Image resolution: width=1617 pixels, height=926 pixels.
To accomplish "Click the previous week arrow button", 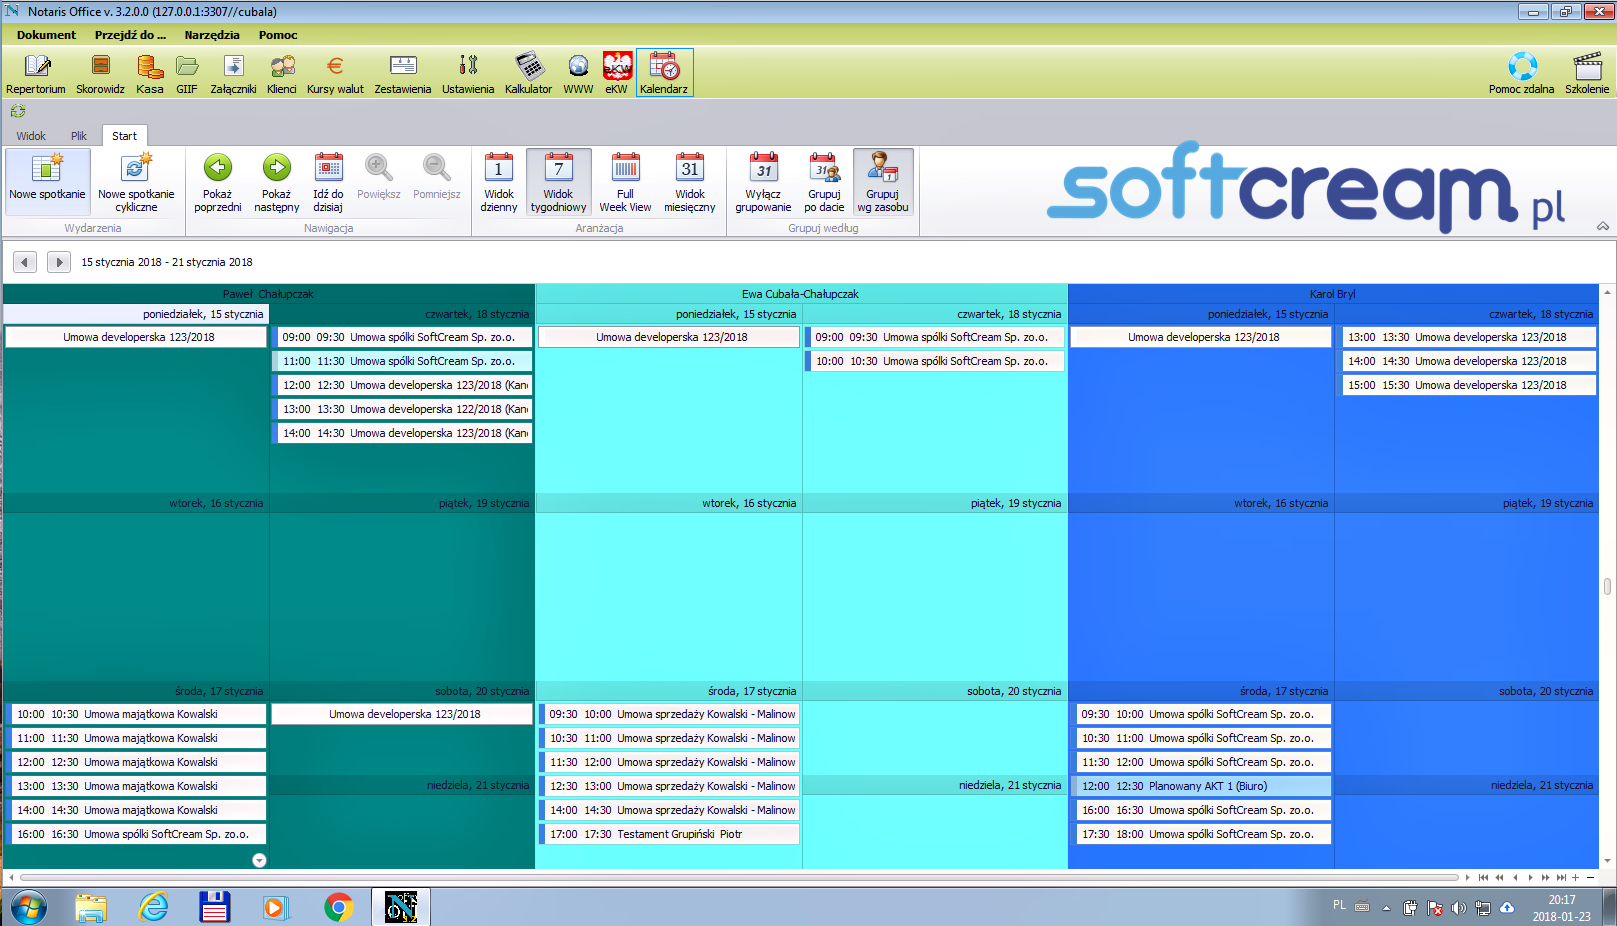I will [x=25, y=262].
